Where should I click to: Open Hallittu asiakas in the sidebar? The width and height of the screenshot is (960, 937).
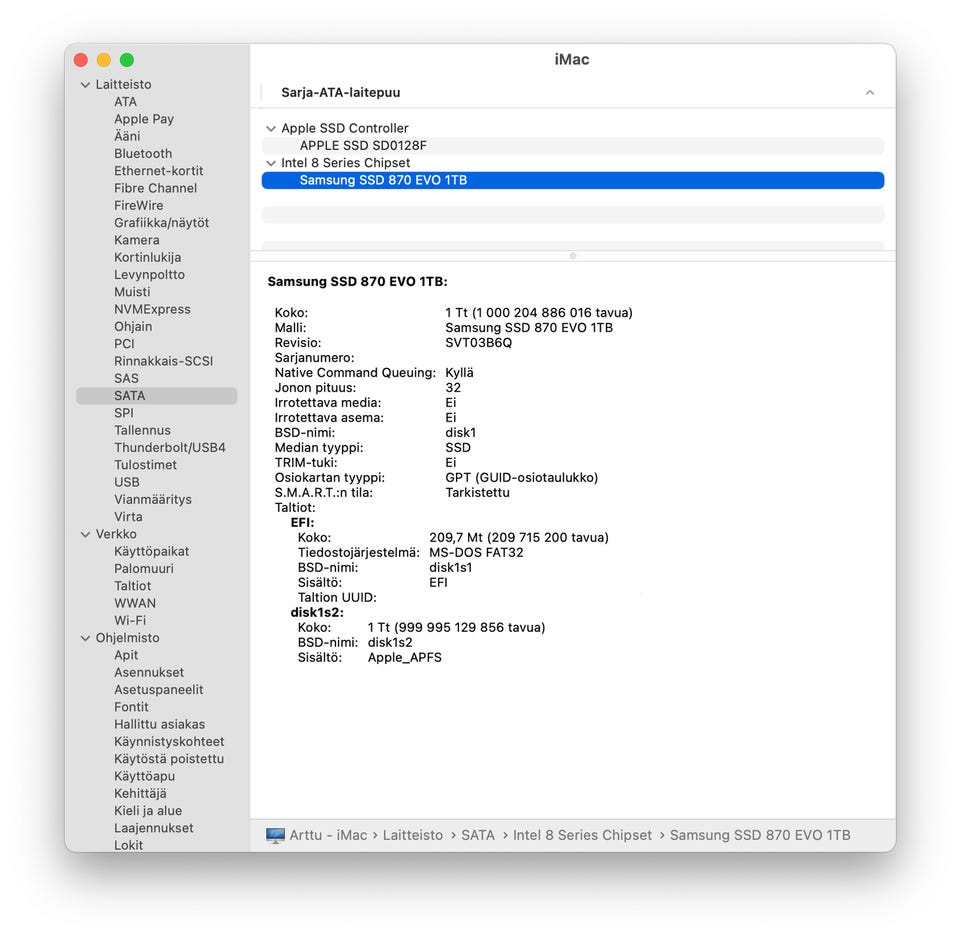[160, 724]
